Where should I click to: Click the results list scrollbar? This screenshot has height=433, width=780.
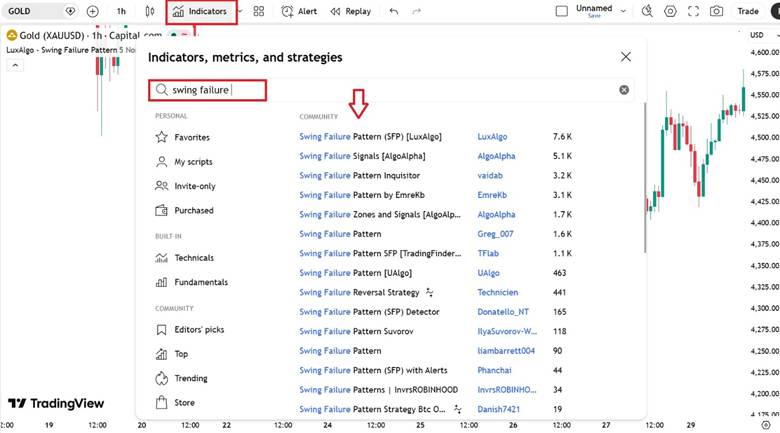pos(645,178)
